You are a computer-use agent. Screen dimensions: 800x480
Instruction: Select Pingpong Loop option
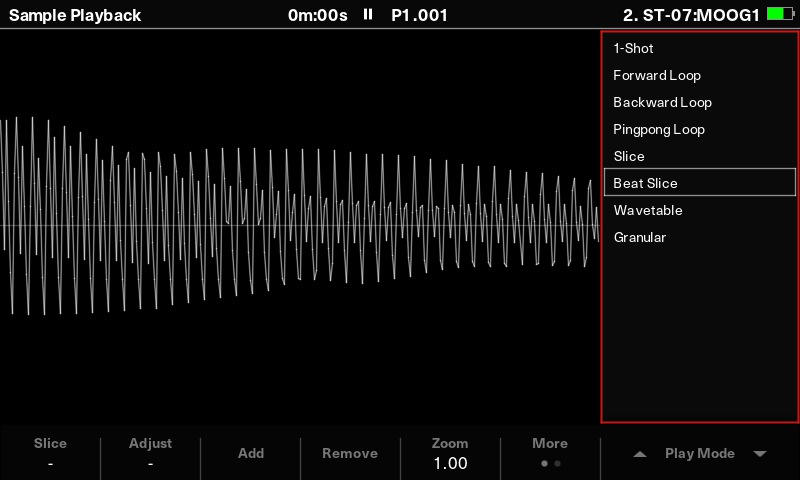[x=699, y=130]
